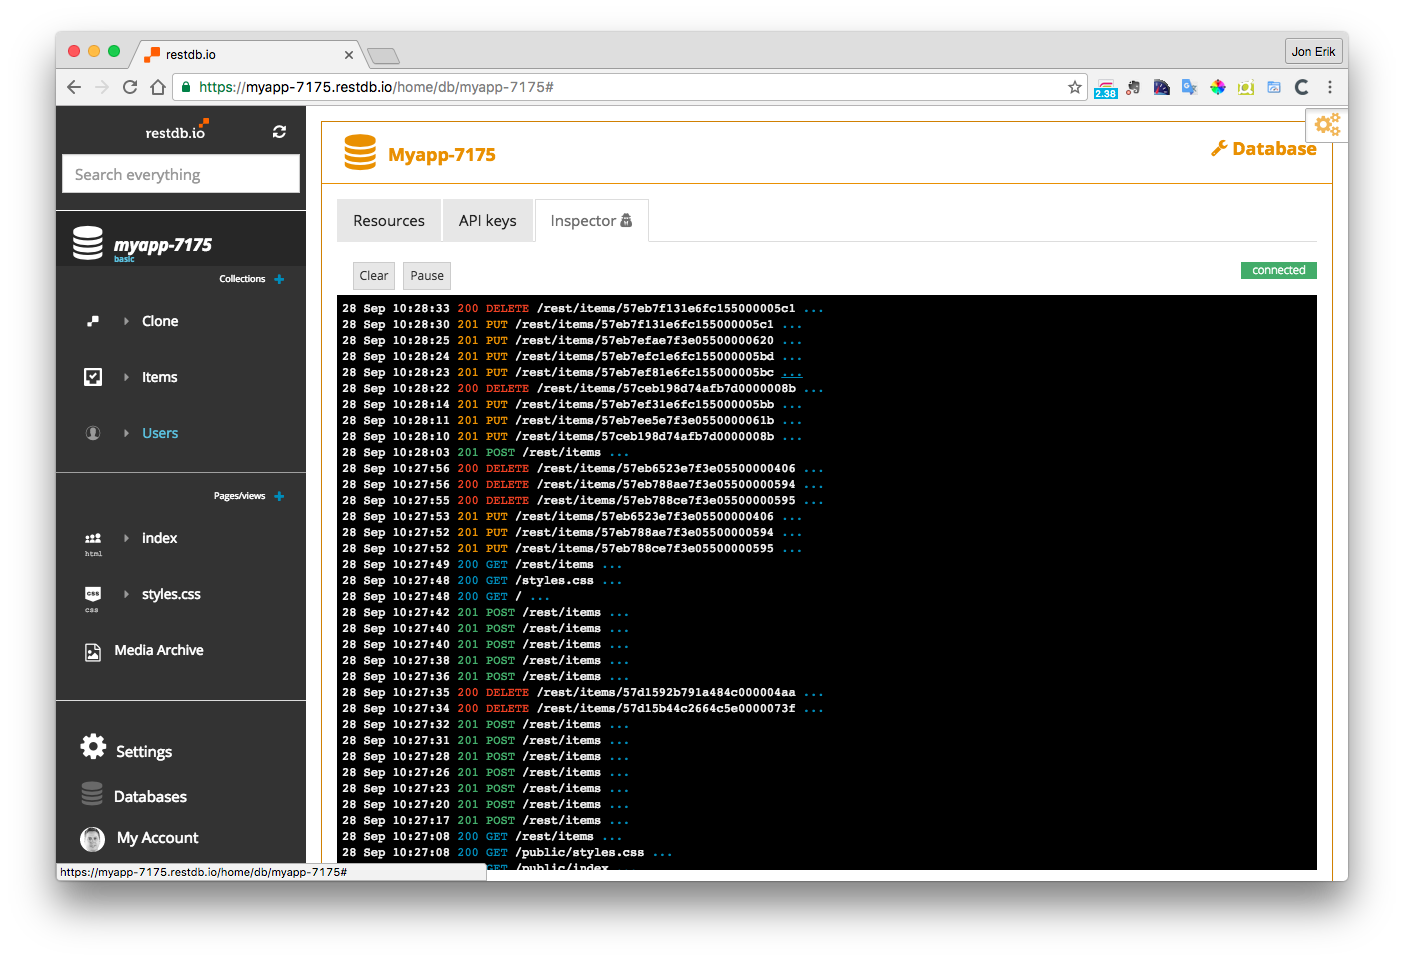Open the index page link
The height and width of the screenshot is (961, 1404).
click(160, 538)
